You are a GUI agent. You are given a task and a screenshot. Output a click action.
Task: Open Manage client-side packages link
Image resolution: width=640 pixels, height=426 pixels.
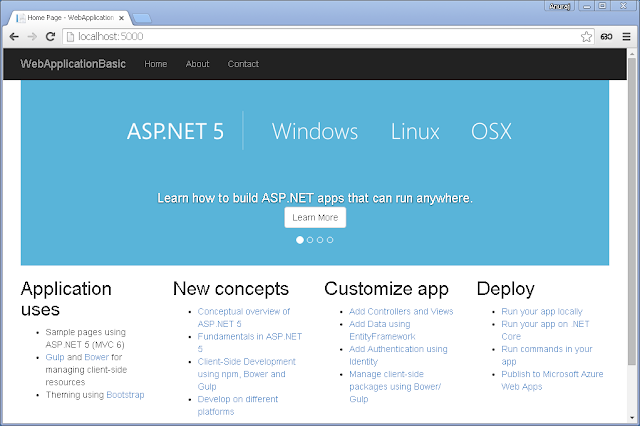point(395,386)
